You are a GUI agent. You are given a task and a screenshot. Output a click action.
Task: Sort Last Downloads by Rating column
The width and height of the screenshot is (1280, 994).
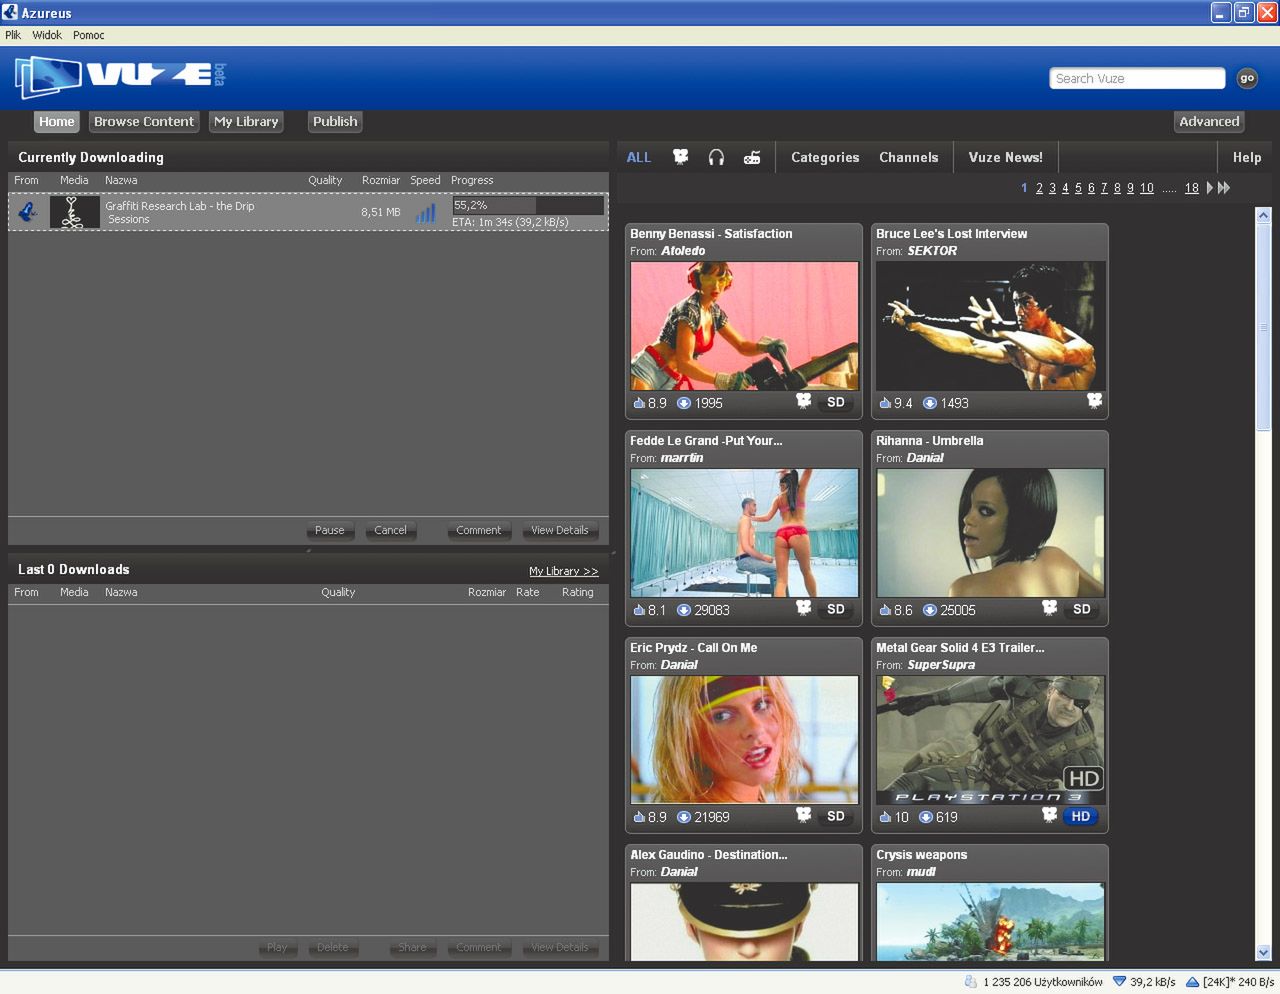coord(578,592)
